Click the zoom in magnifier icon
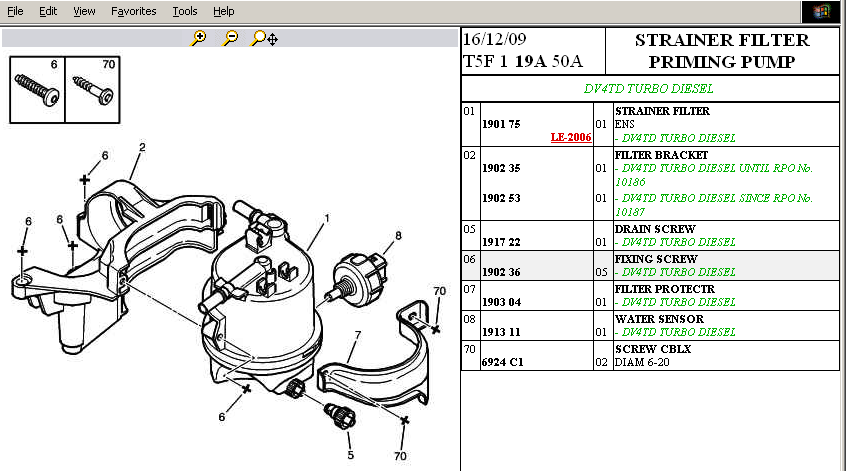The width and height of the screenshot is (846, 471). [x=199, y=38]
